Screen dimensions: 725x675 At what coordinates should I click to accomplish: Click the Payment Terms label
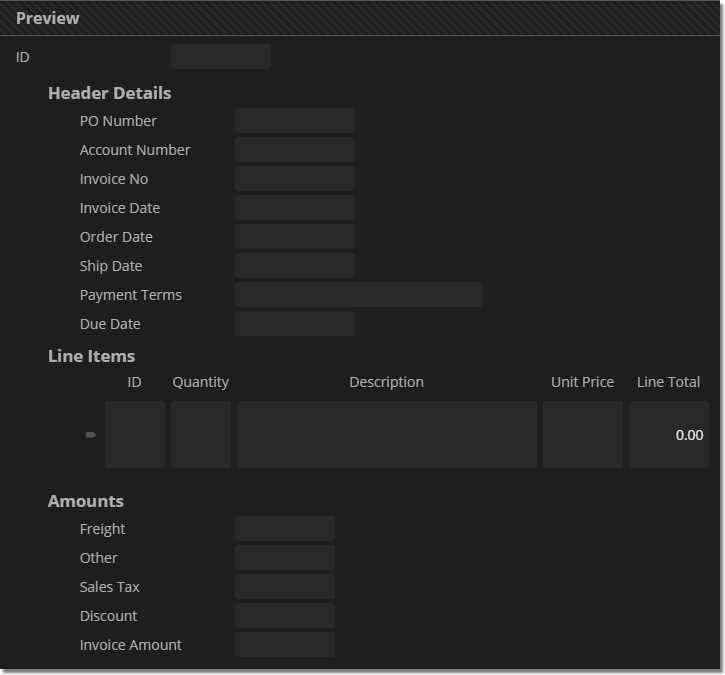coord(131,295)
